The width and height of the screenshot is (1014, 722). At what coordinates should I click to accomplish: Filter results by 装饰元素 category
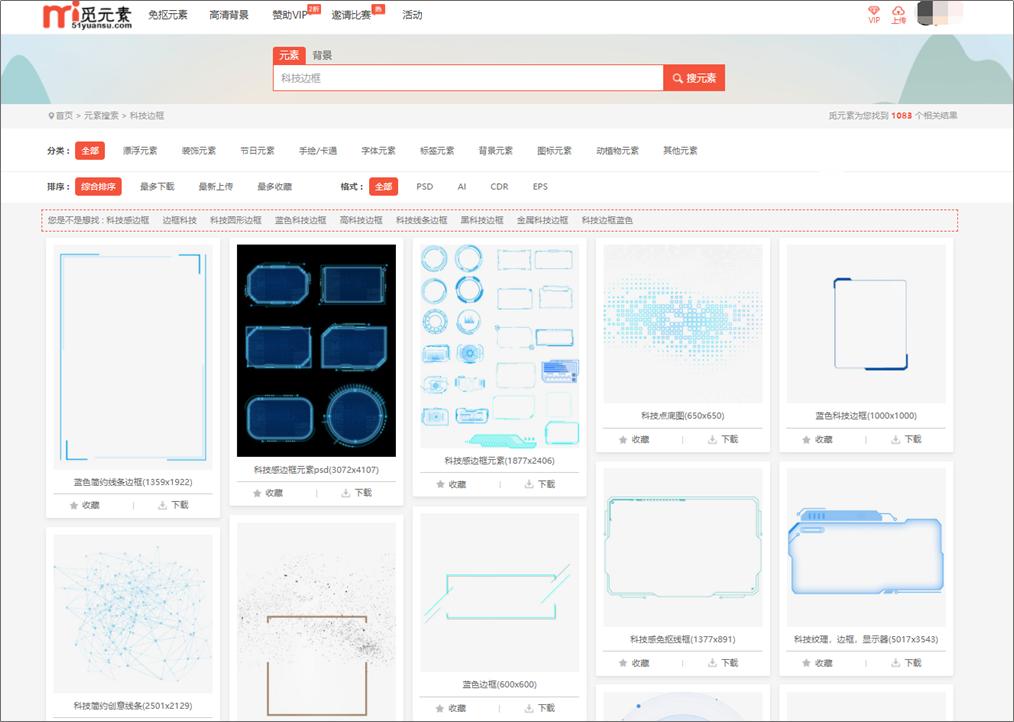198,150
